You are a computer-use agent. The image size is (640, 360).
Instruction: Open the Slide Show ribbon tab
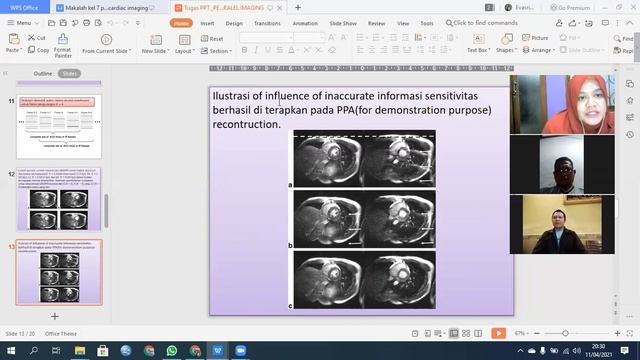[x=343, y=23]
